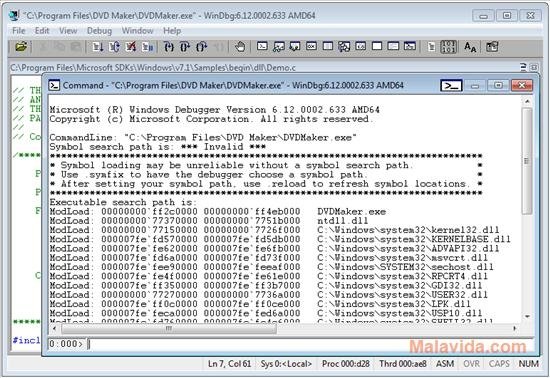The height and width of the screenshot is (378, 550).
Task: Open the Options toolbar icon
Action: pyautogui.click(x=492, y=47)
